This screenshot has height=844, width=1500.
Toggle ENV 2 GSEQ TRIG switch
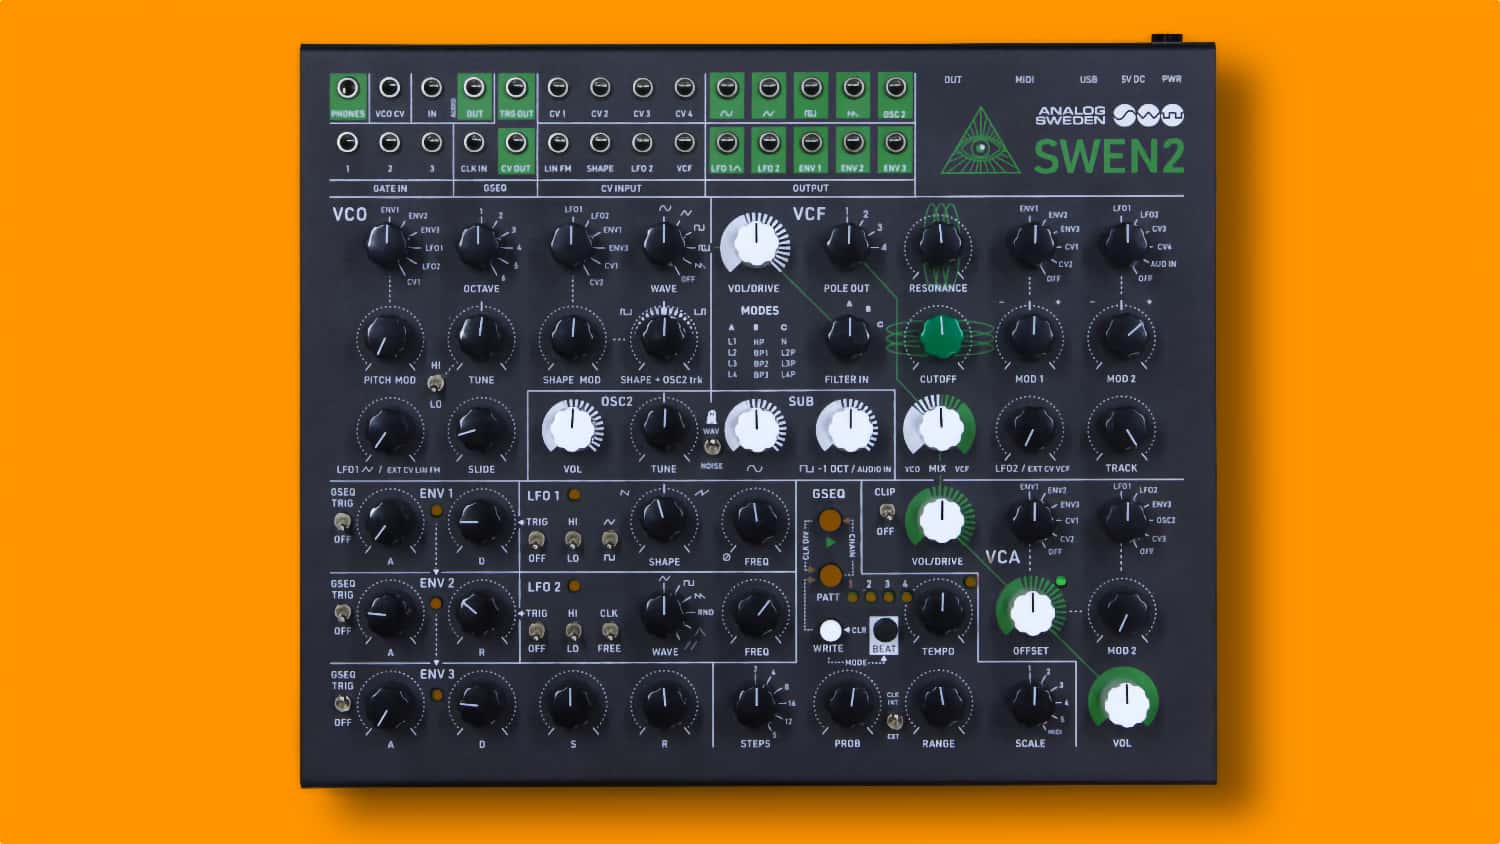click(342, 612)
